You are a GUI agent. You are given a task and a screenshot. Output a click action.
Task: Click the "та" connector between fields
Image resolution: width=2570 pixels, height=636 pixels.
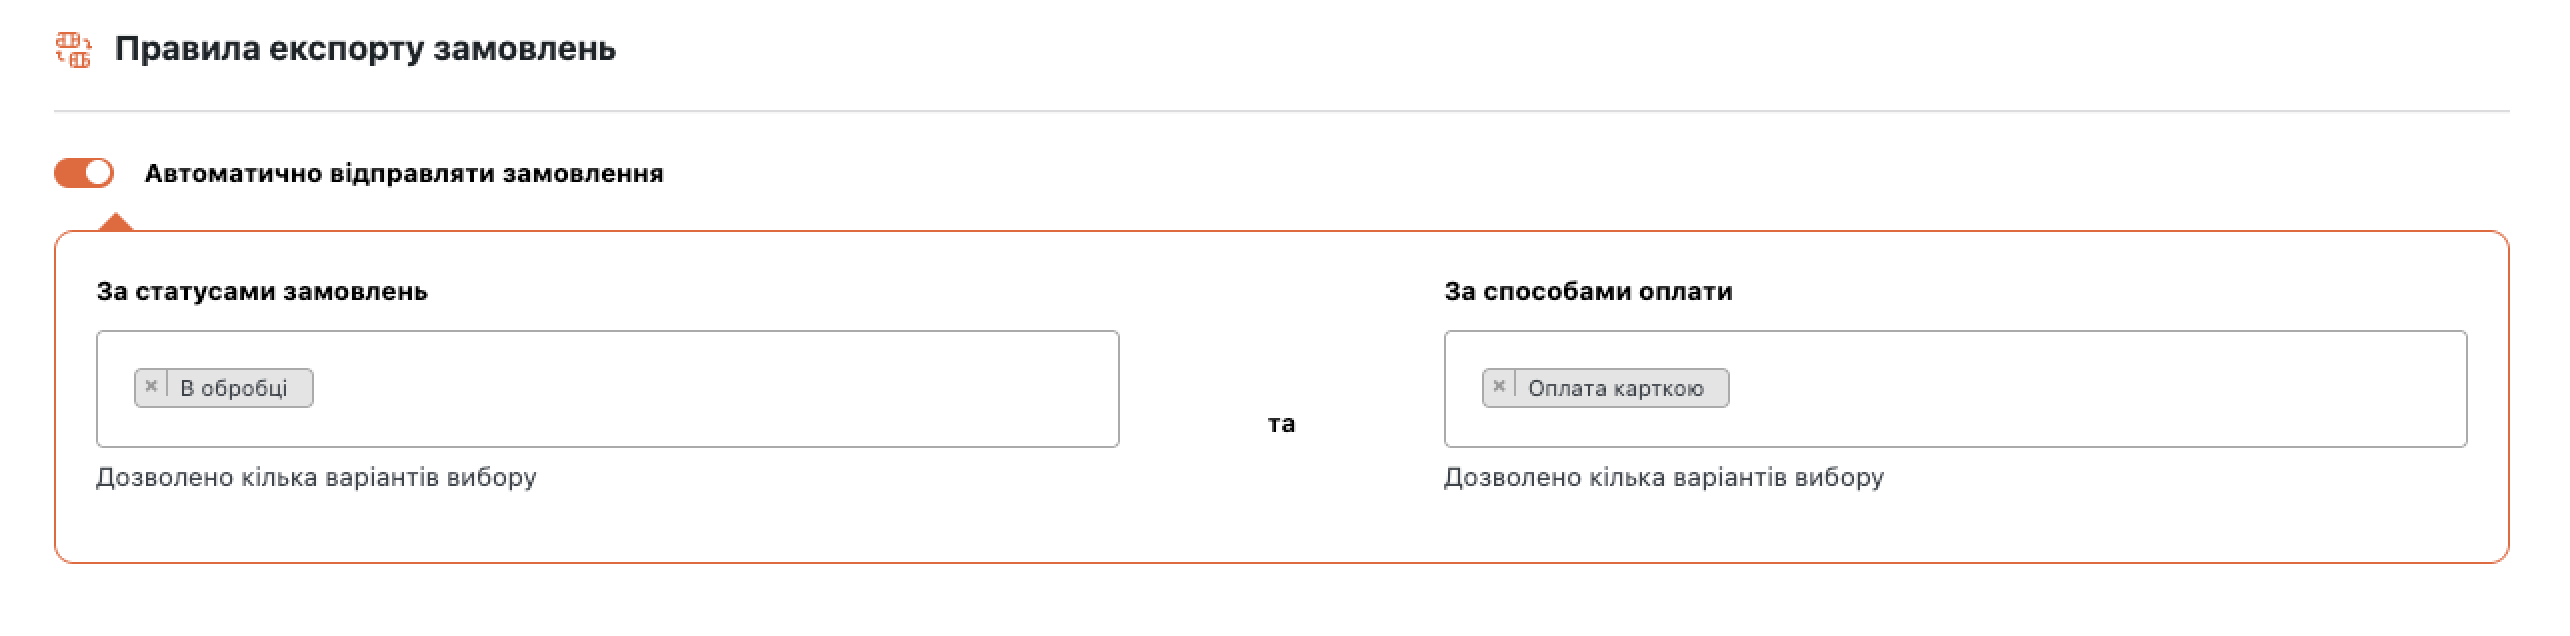pos(1281,424)
